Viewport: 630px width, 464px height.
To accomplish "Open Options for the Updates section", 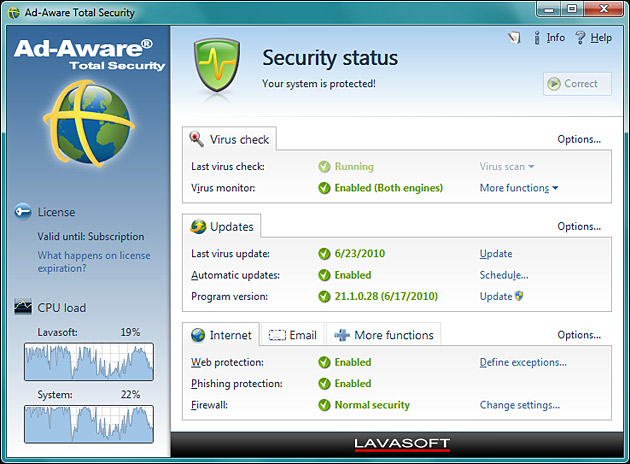I will click(x=579, y=227).
